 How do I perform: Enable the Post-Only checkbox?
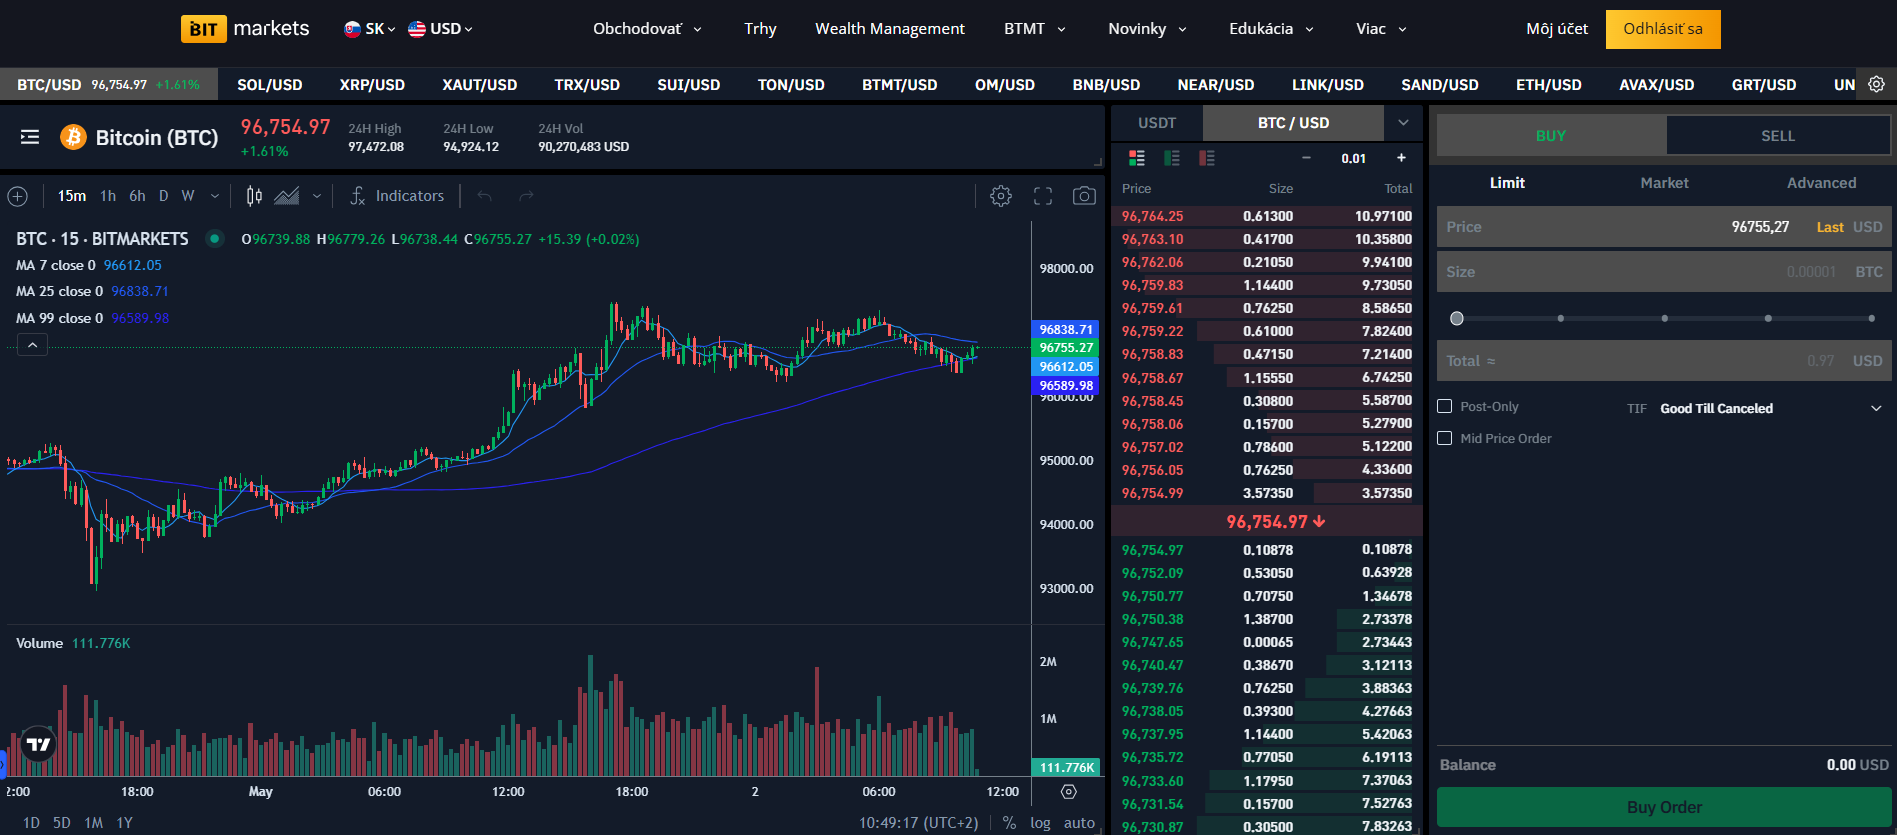click(x=1444, y=406)
